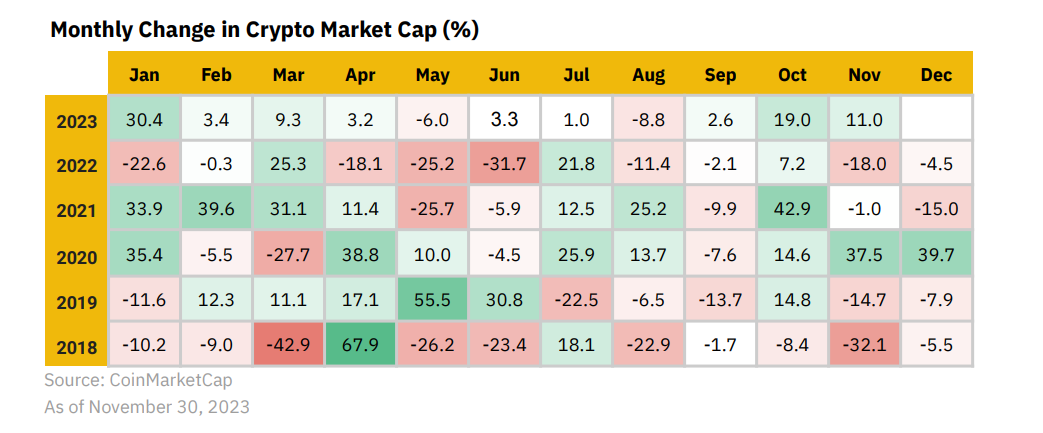Click the -31.7 cell in June 2022
Screen dimensions: 1043x433
[504, 165]
